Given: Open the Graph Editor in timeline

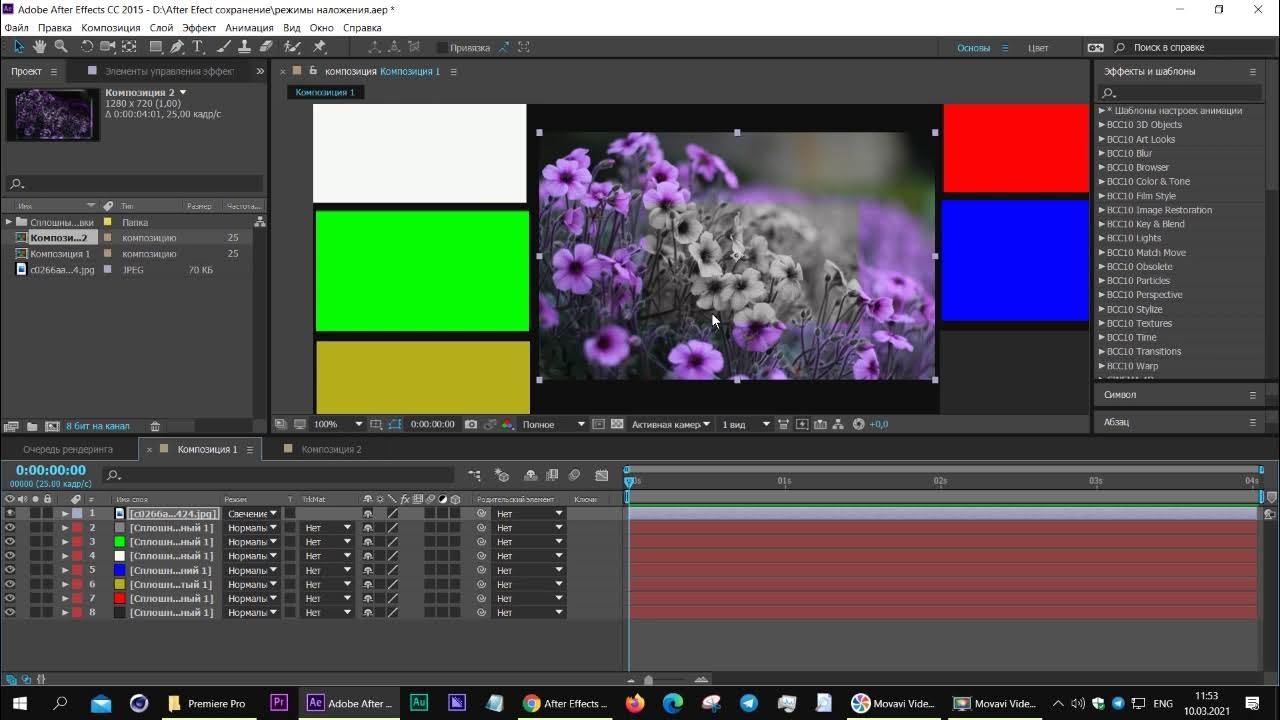Looking at the screenshot, I should click(601, 476).
